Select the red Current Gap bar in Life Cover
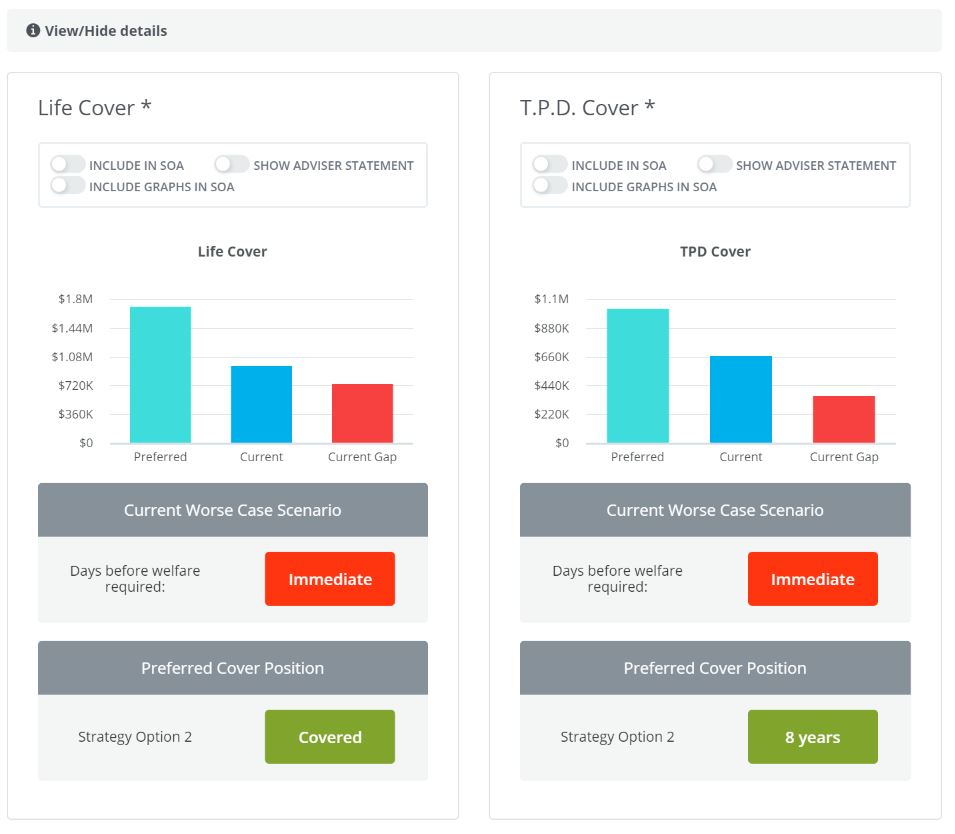Screen dimensions: 955x834 coord(362,414)
